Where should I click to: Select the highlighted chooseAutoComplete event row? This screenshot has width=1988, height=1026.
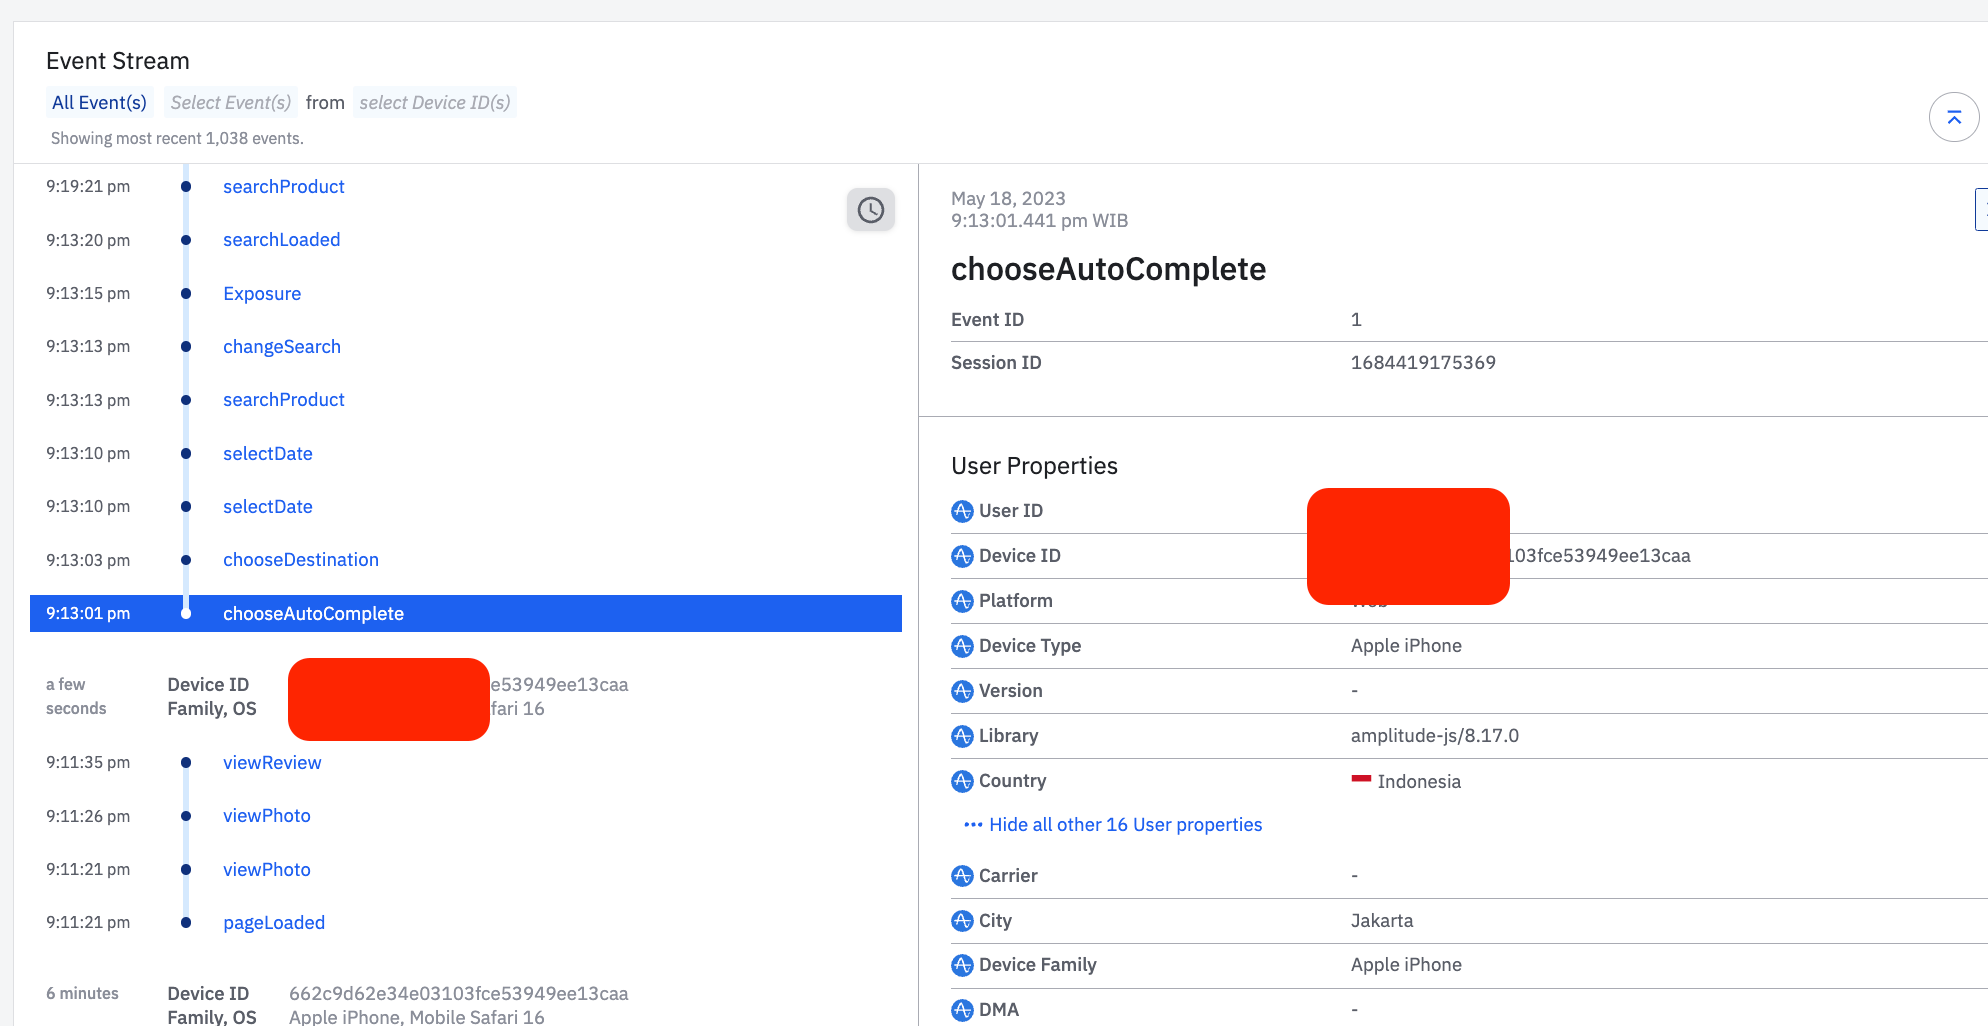point(466,613)
